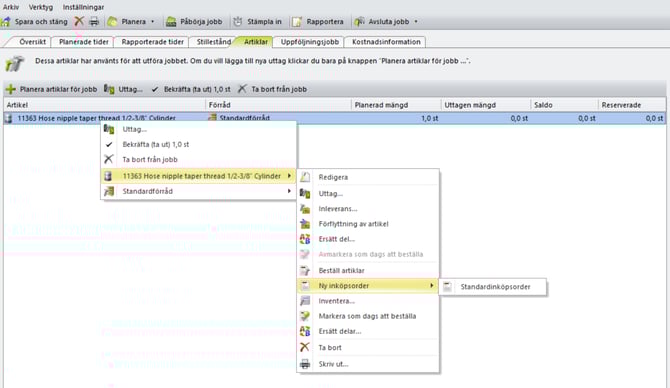Viewport: 670px width, 388px height.
Task: Switch to the Rapporterade tider tab
Action: point(153,41)
